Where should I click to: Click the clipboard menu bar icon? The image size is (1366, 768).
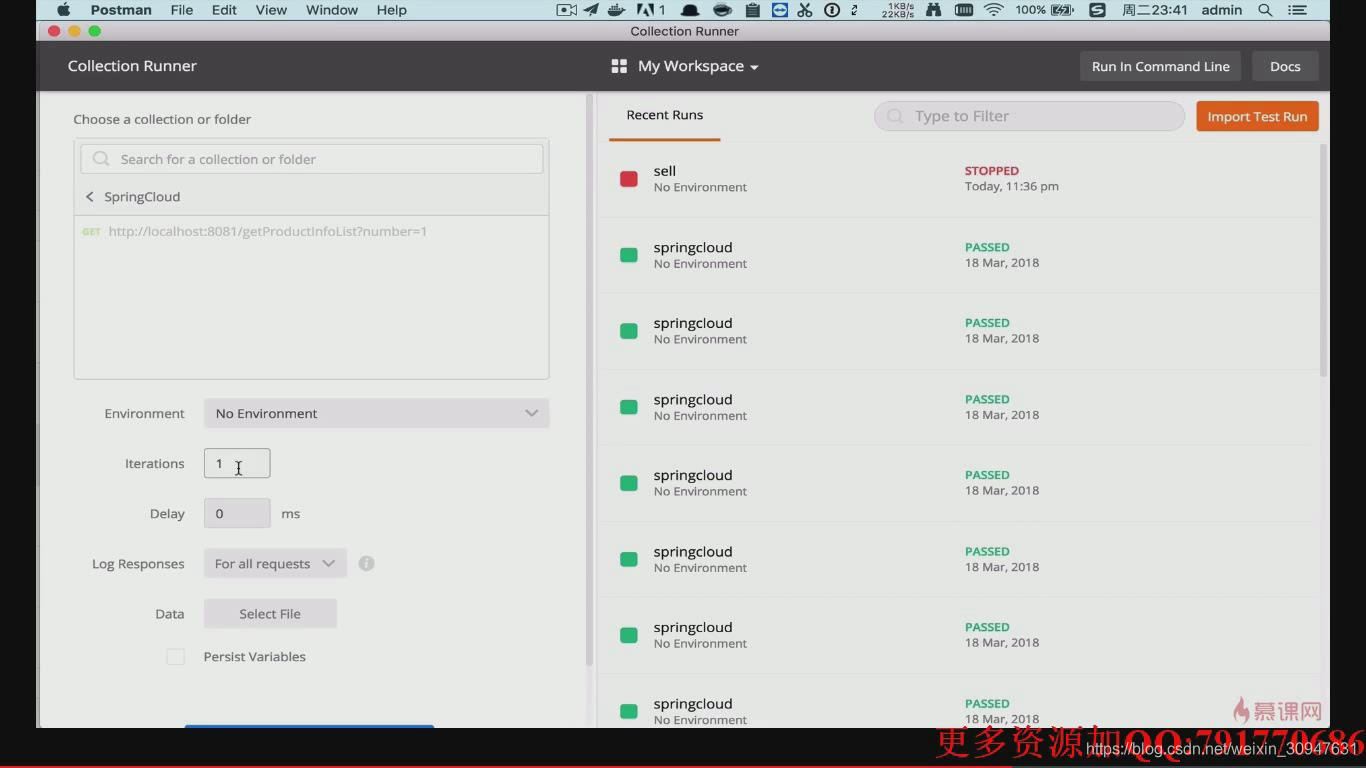752,10
